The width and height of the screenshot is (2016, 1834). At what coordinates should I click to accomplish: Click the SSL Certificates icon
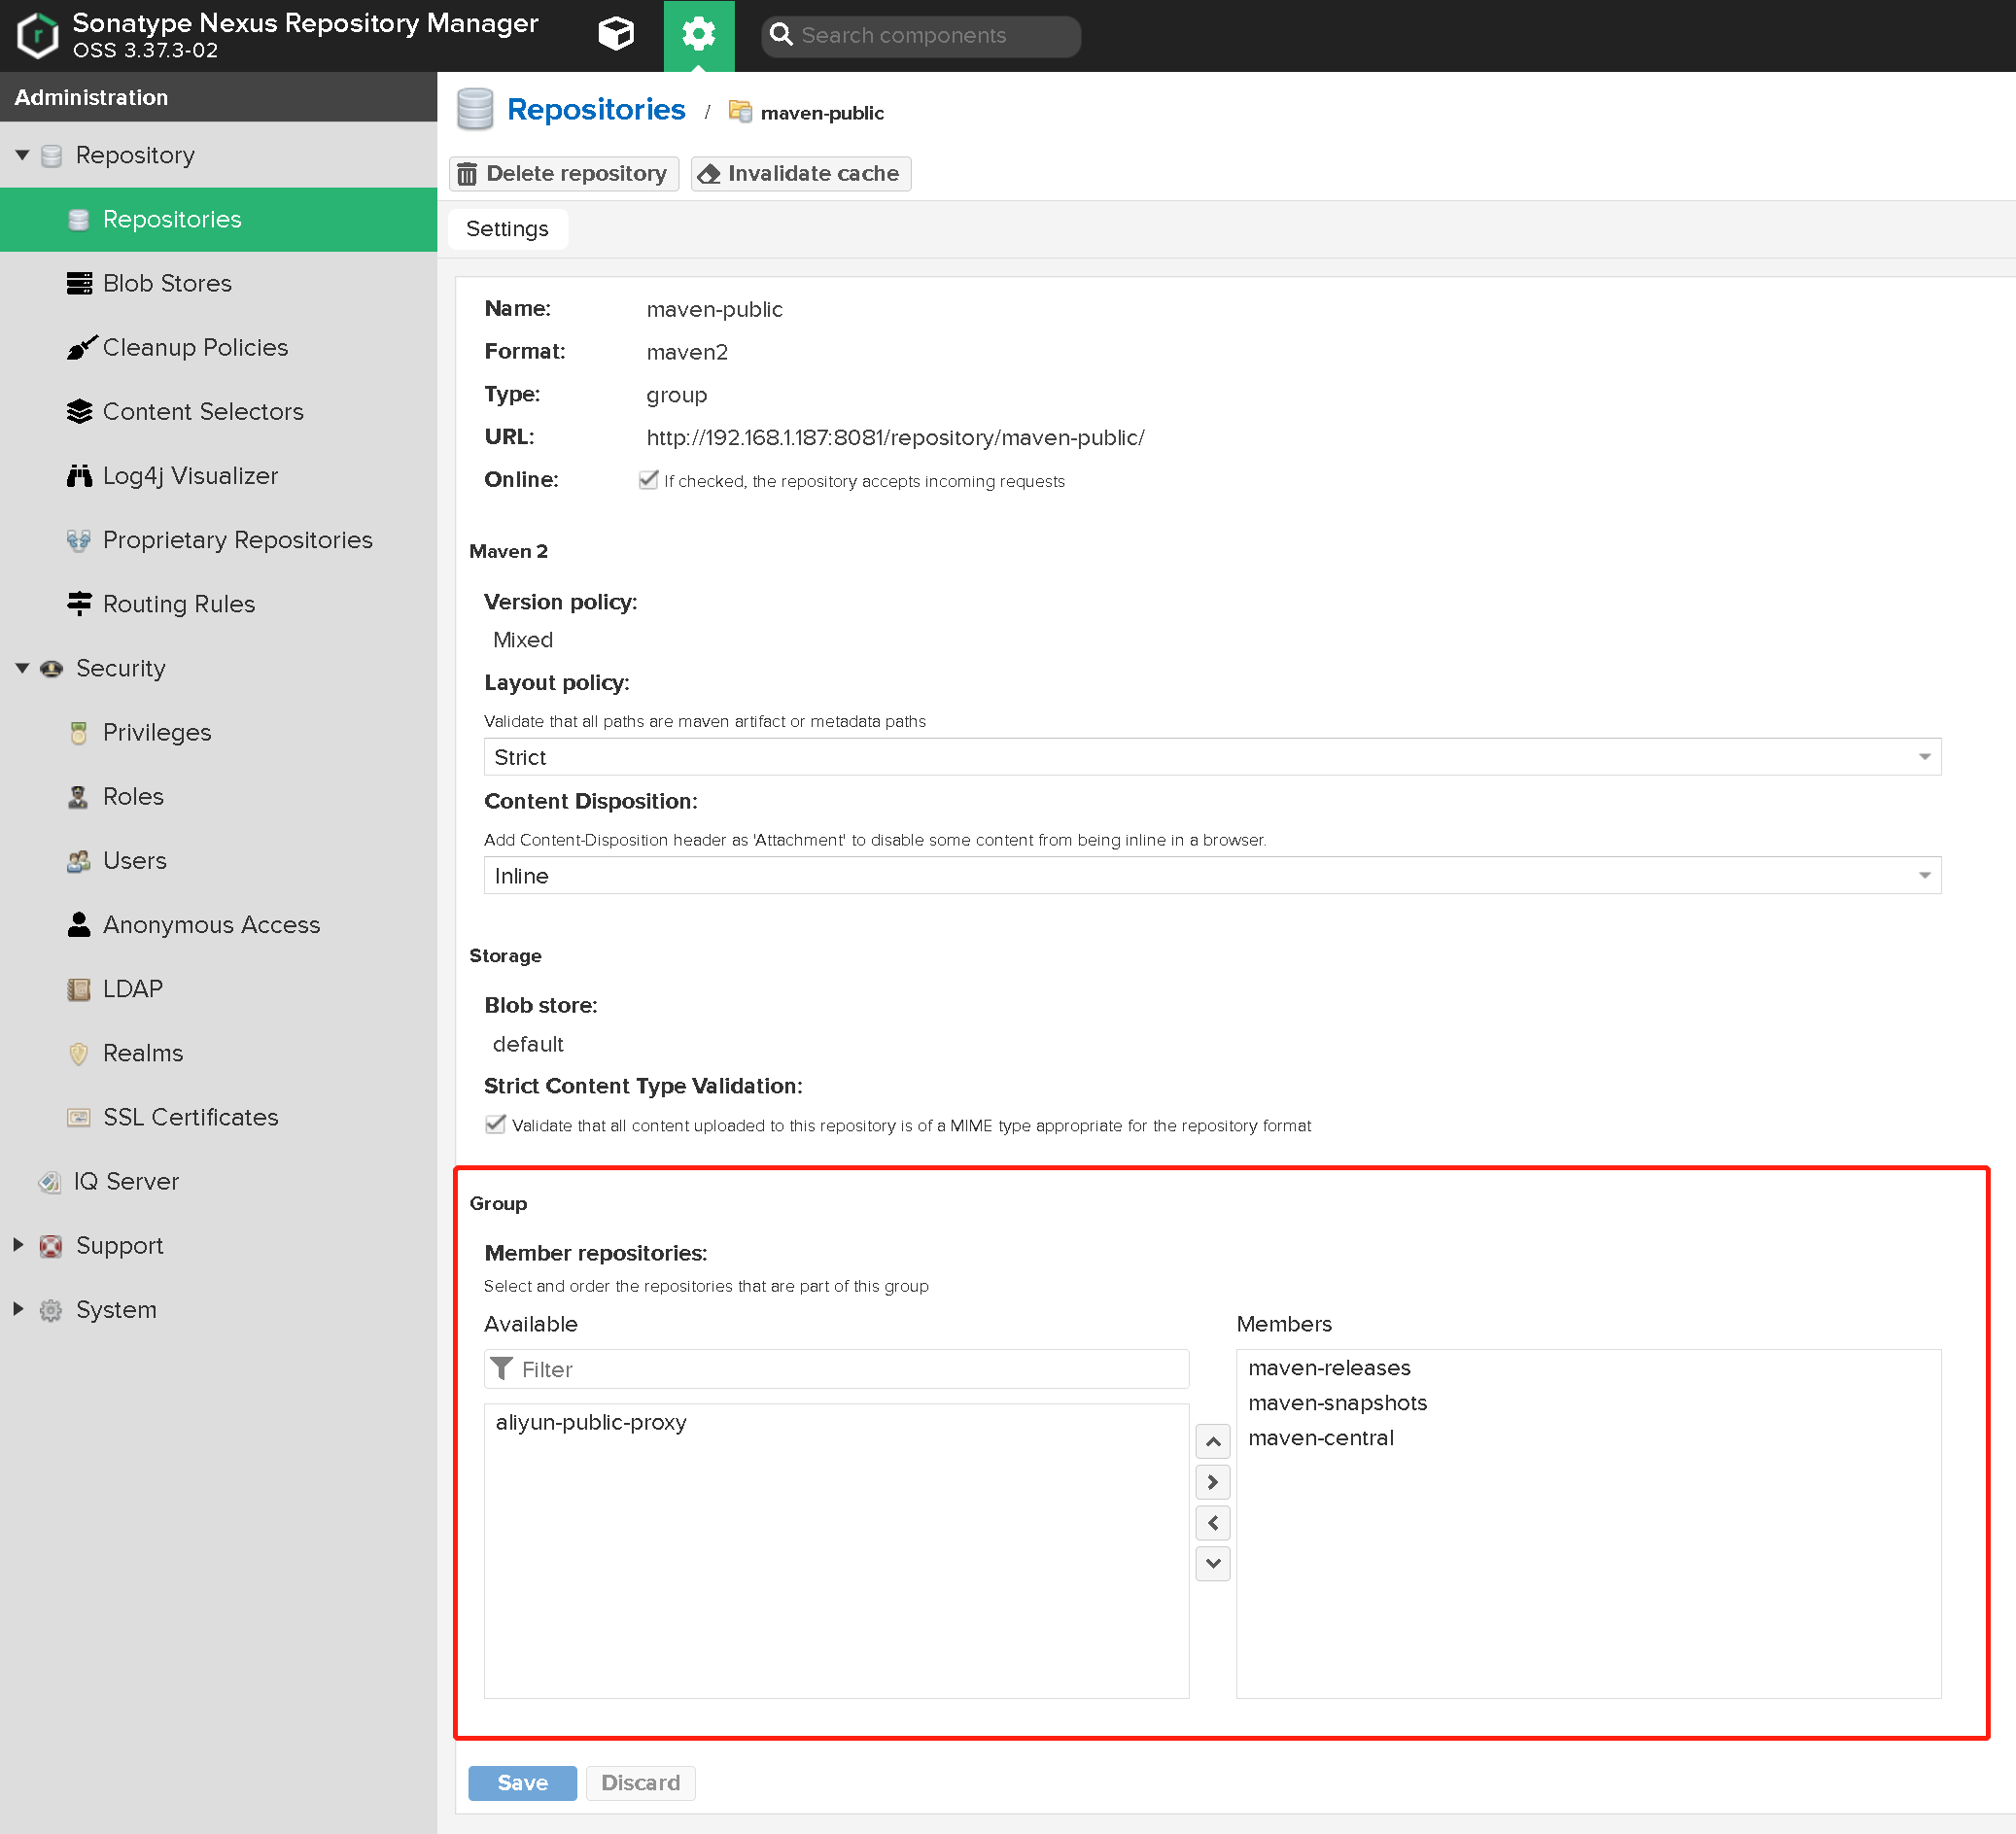(x=79, y=1117)
